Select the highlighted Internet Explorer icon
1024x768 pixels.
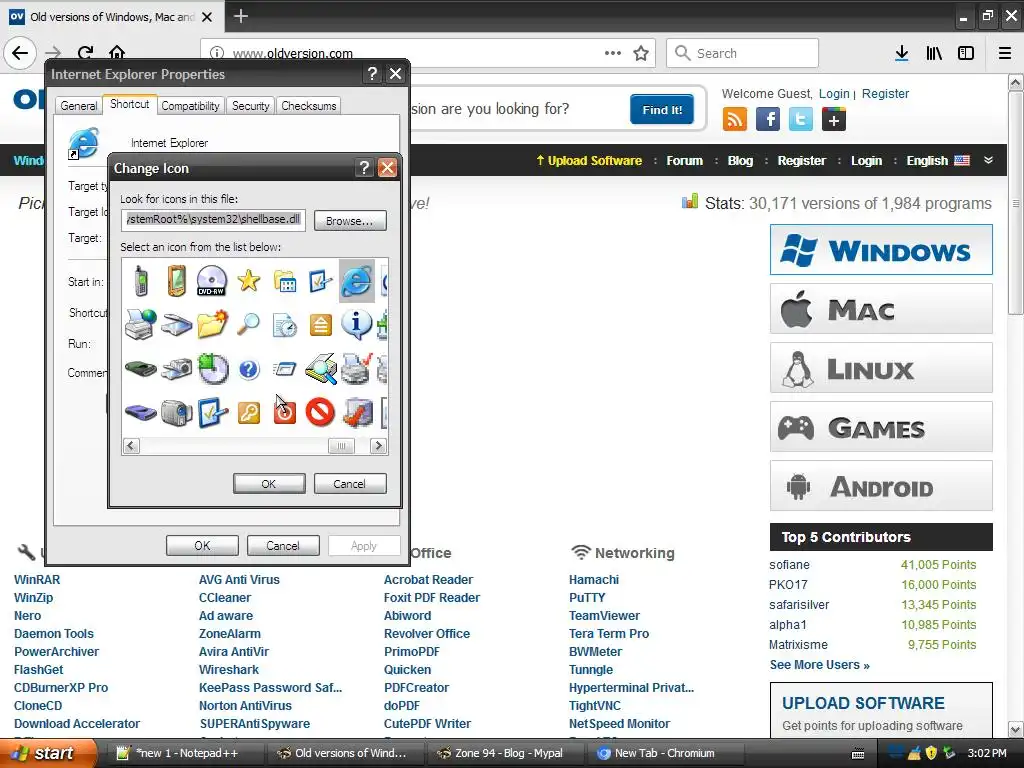(x=357, y=281)
